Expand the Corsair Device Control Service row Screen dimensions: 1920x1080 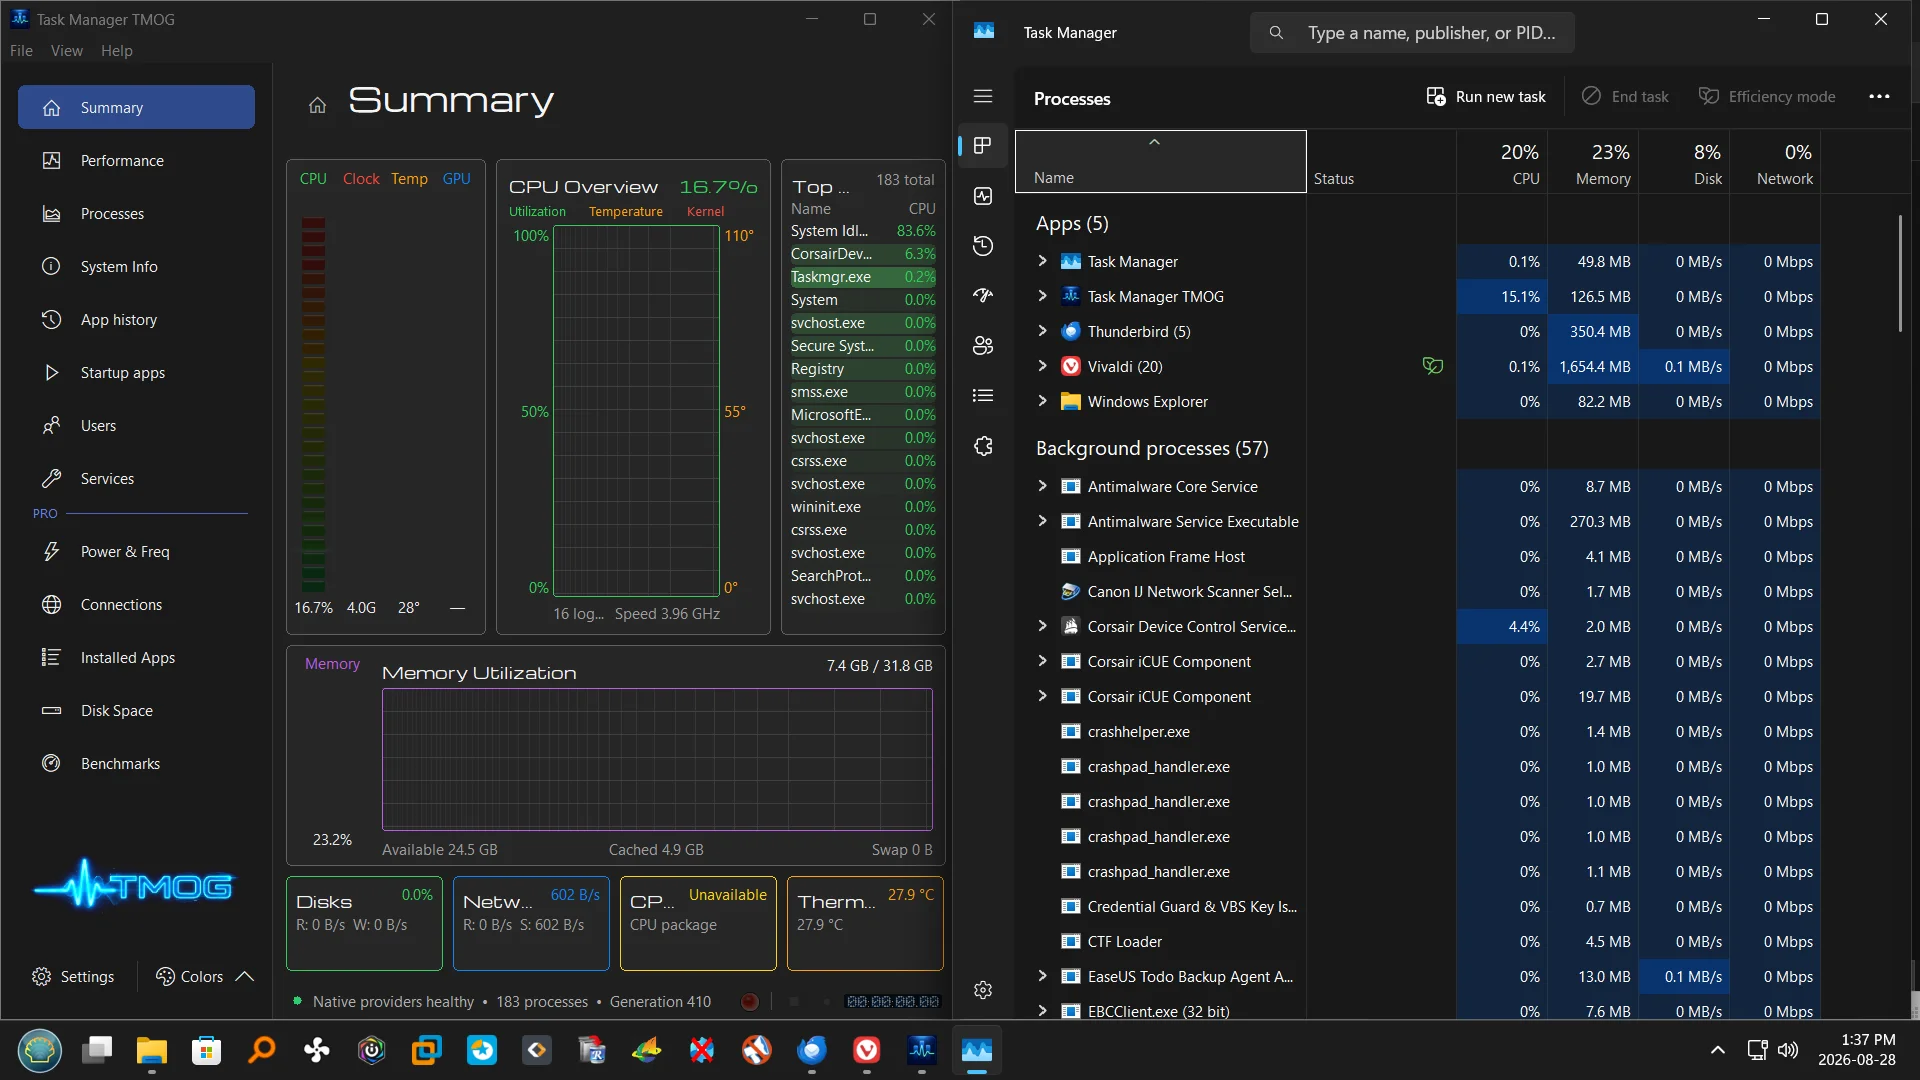point(1042,626)
